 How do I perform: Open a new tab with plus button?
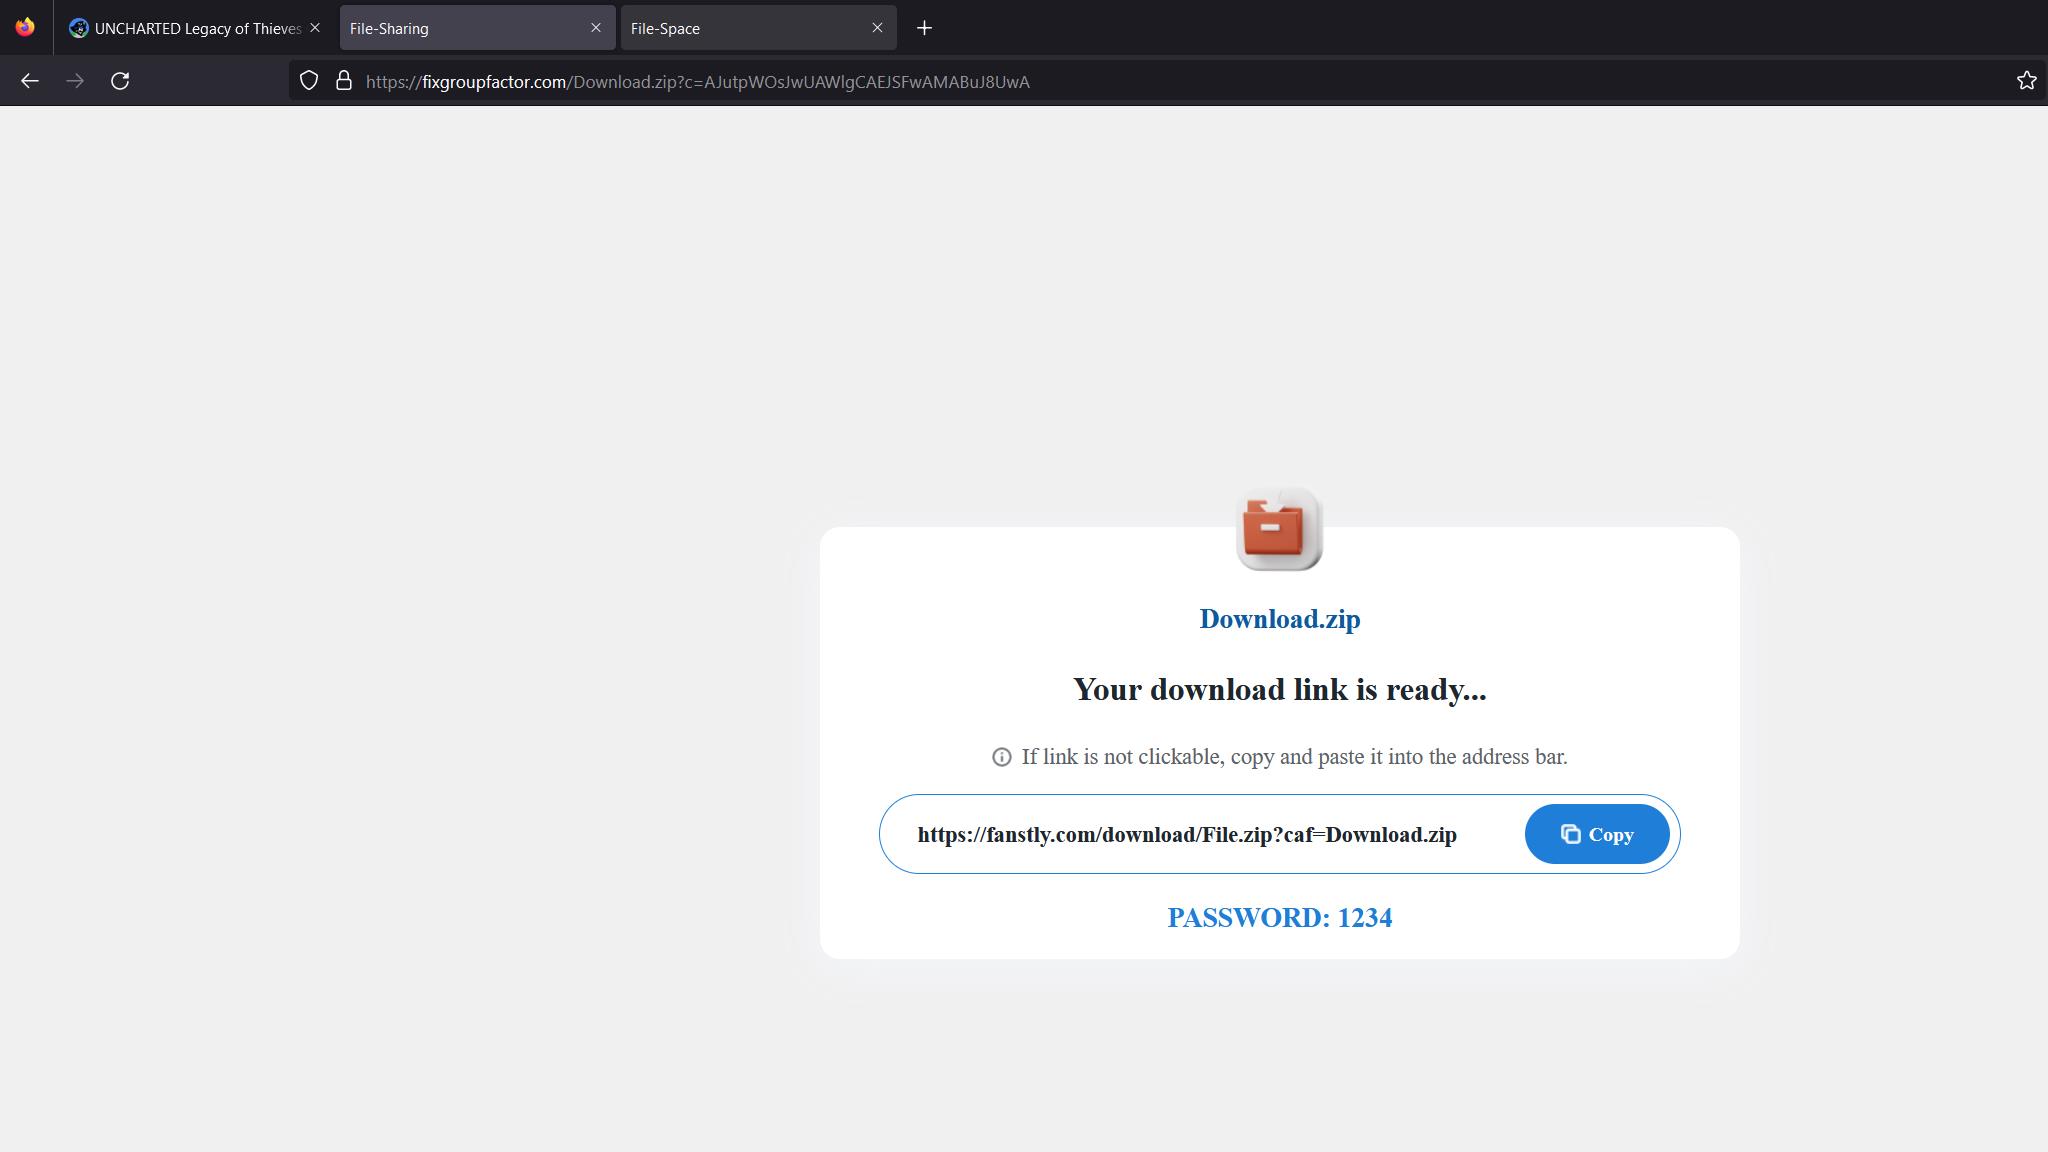924,28
